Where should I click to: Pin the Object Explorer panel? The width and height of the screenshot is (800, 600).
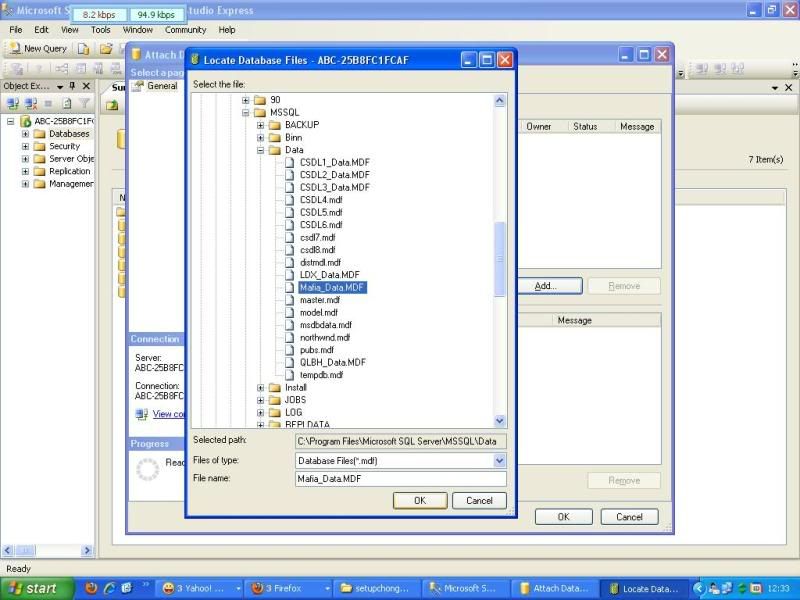coord(72,86)
